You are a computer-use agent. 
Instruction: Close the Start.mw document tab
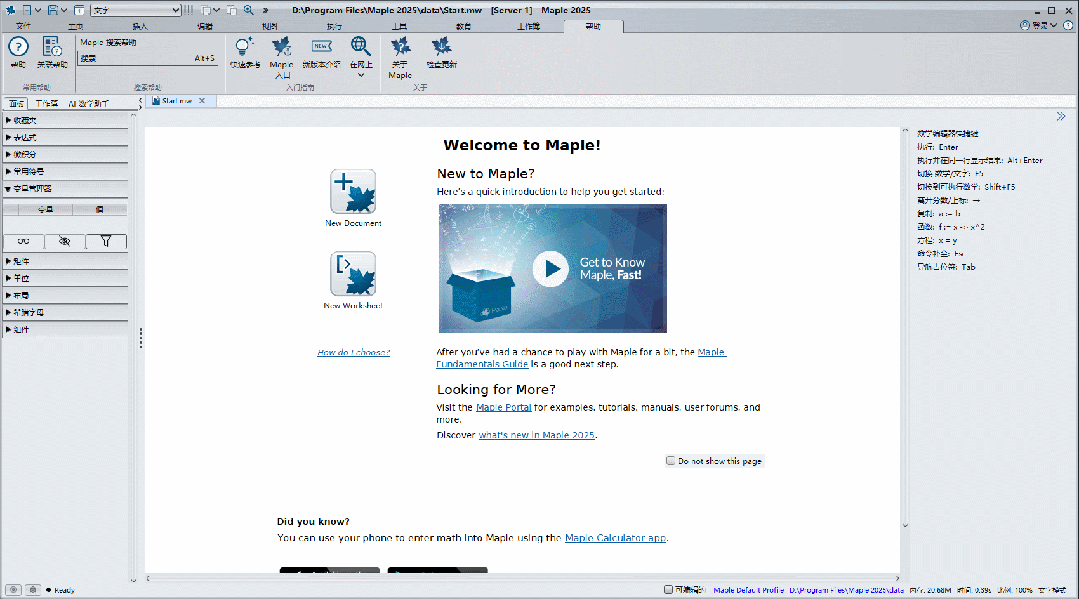click(202, 101)
